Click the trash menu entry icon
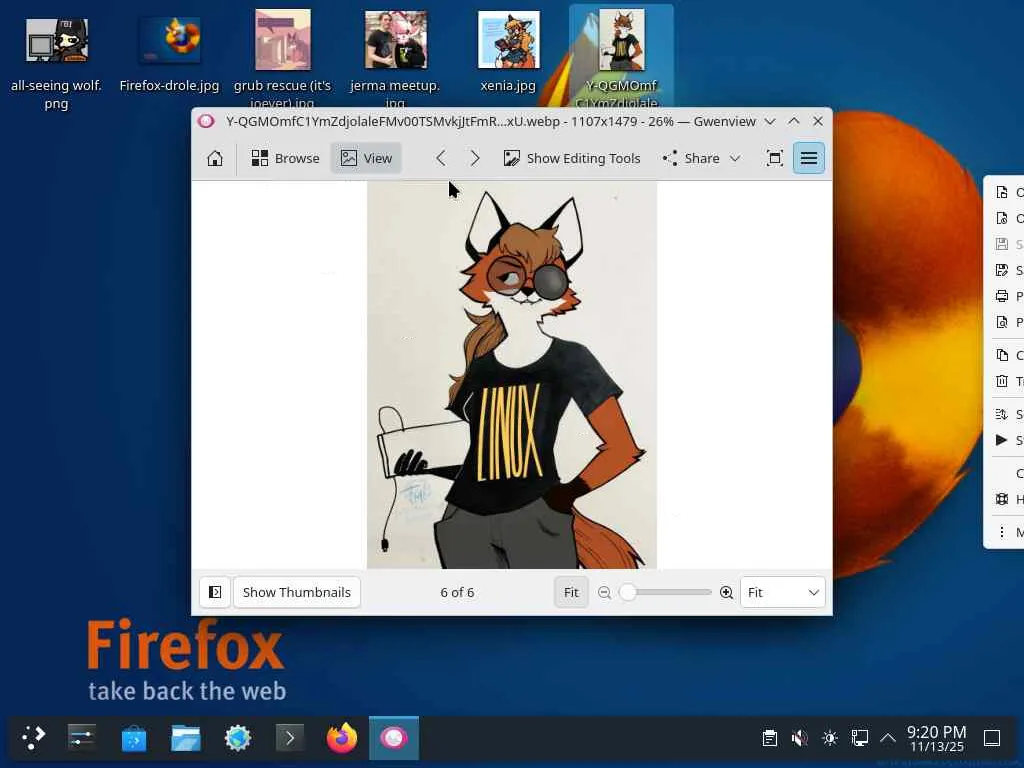 1002,381
